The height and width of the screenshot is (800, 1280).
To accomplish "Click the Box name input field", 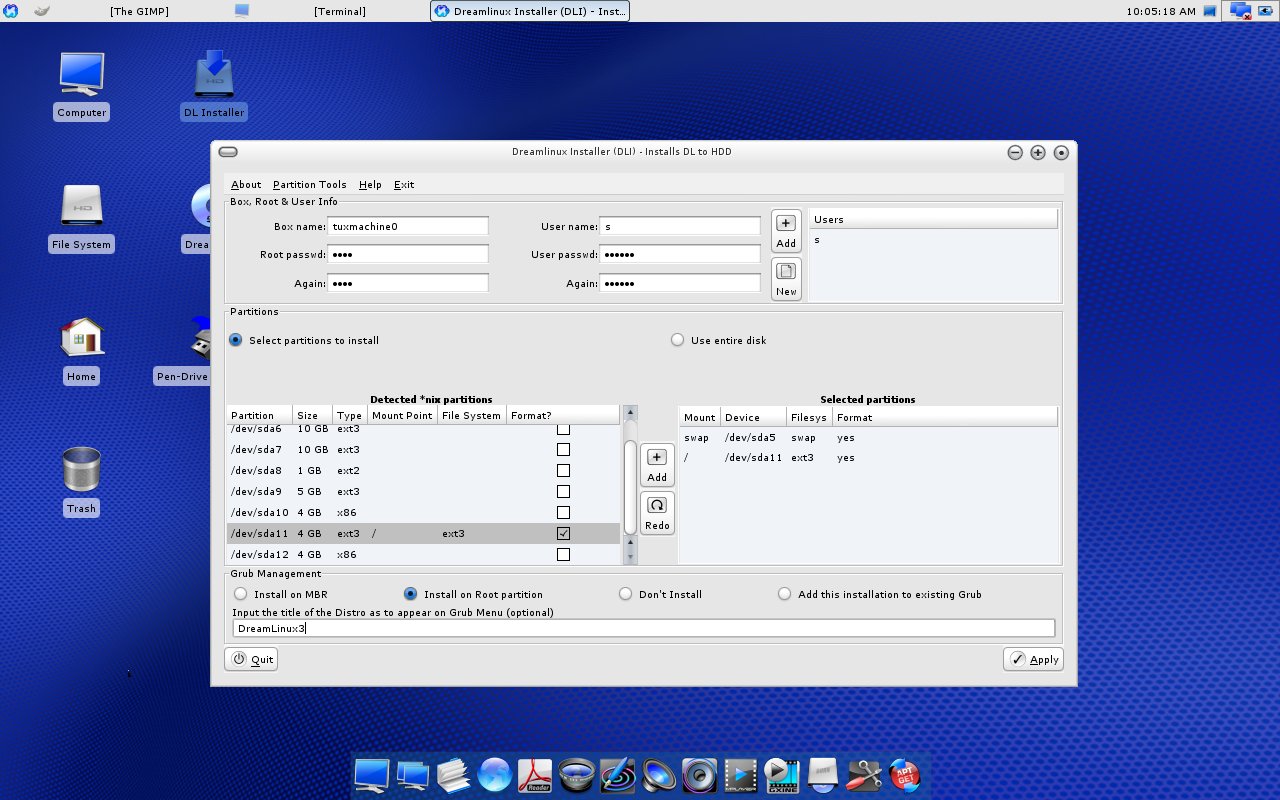I will pos(408,227).
